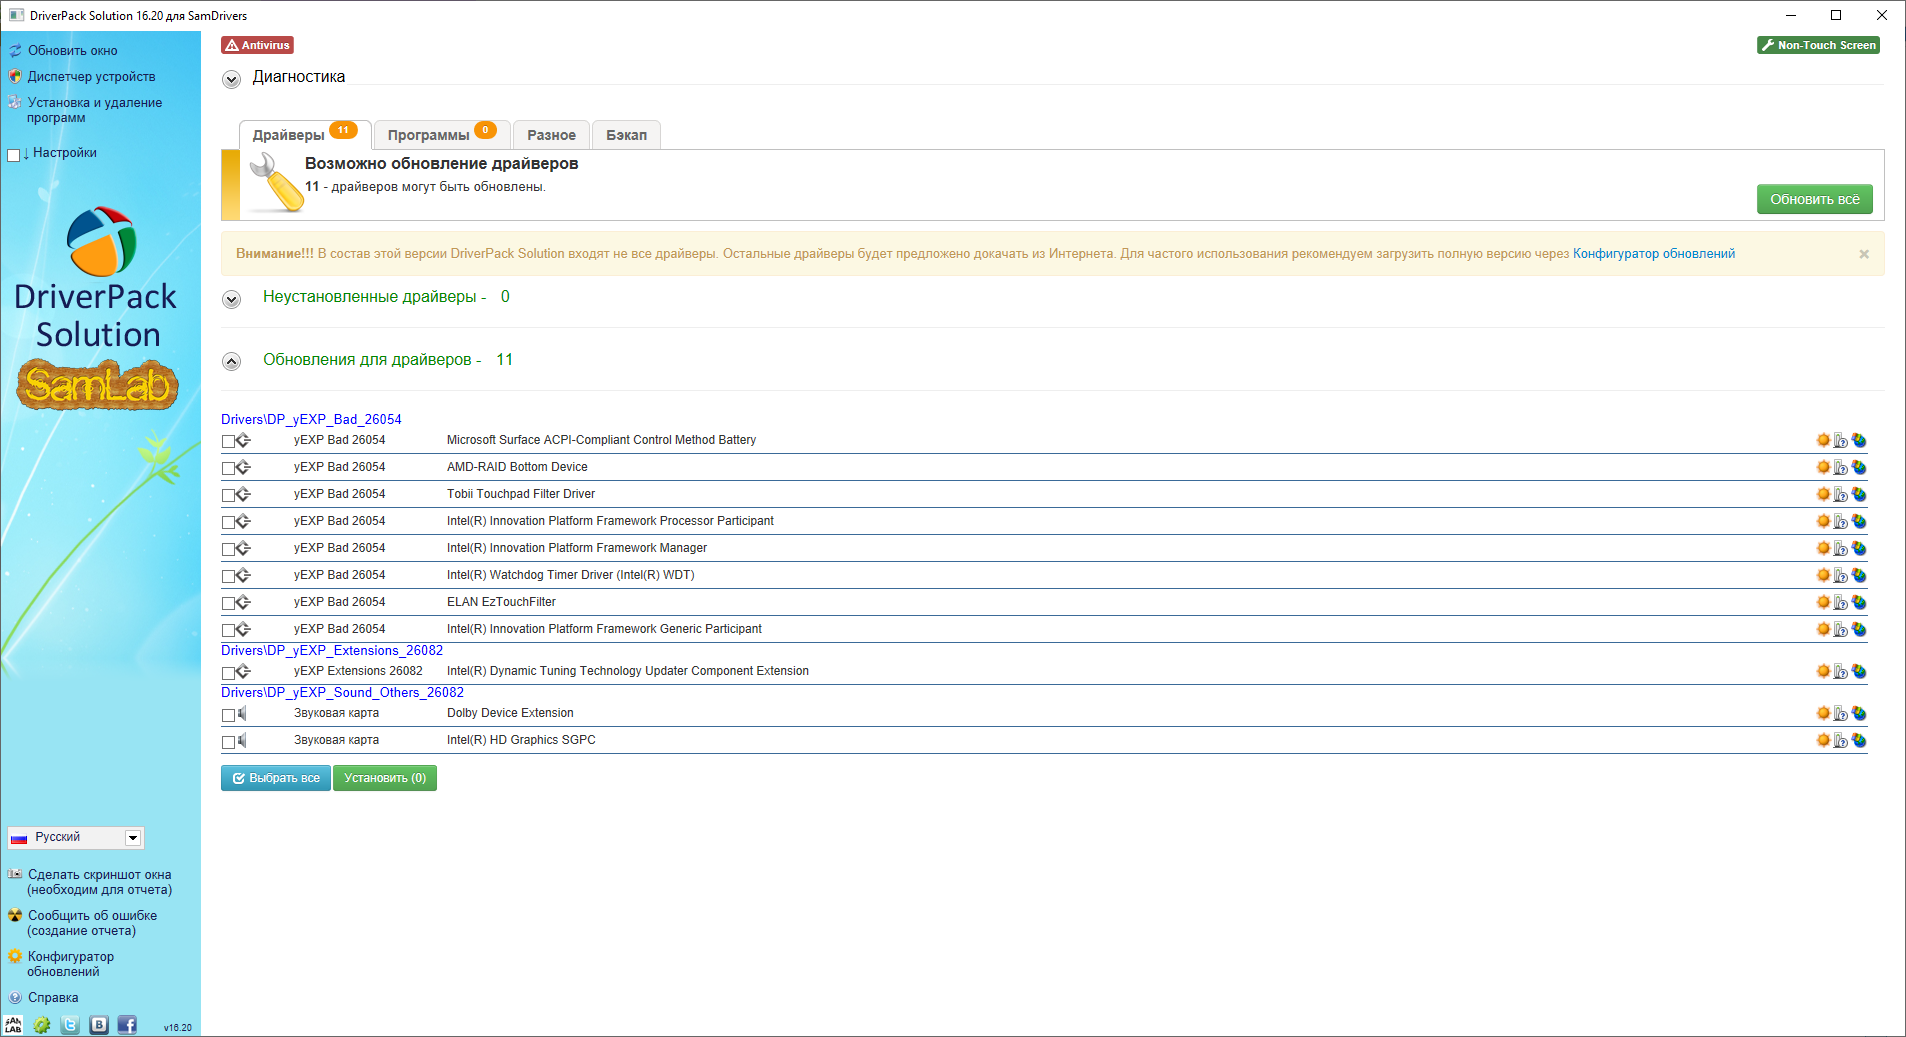
Task: Click the Intel(R) HD Graphics SGPC driver name
Action: [x=521, y=740]
